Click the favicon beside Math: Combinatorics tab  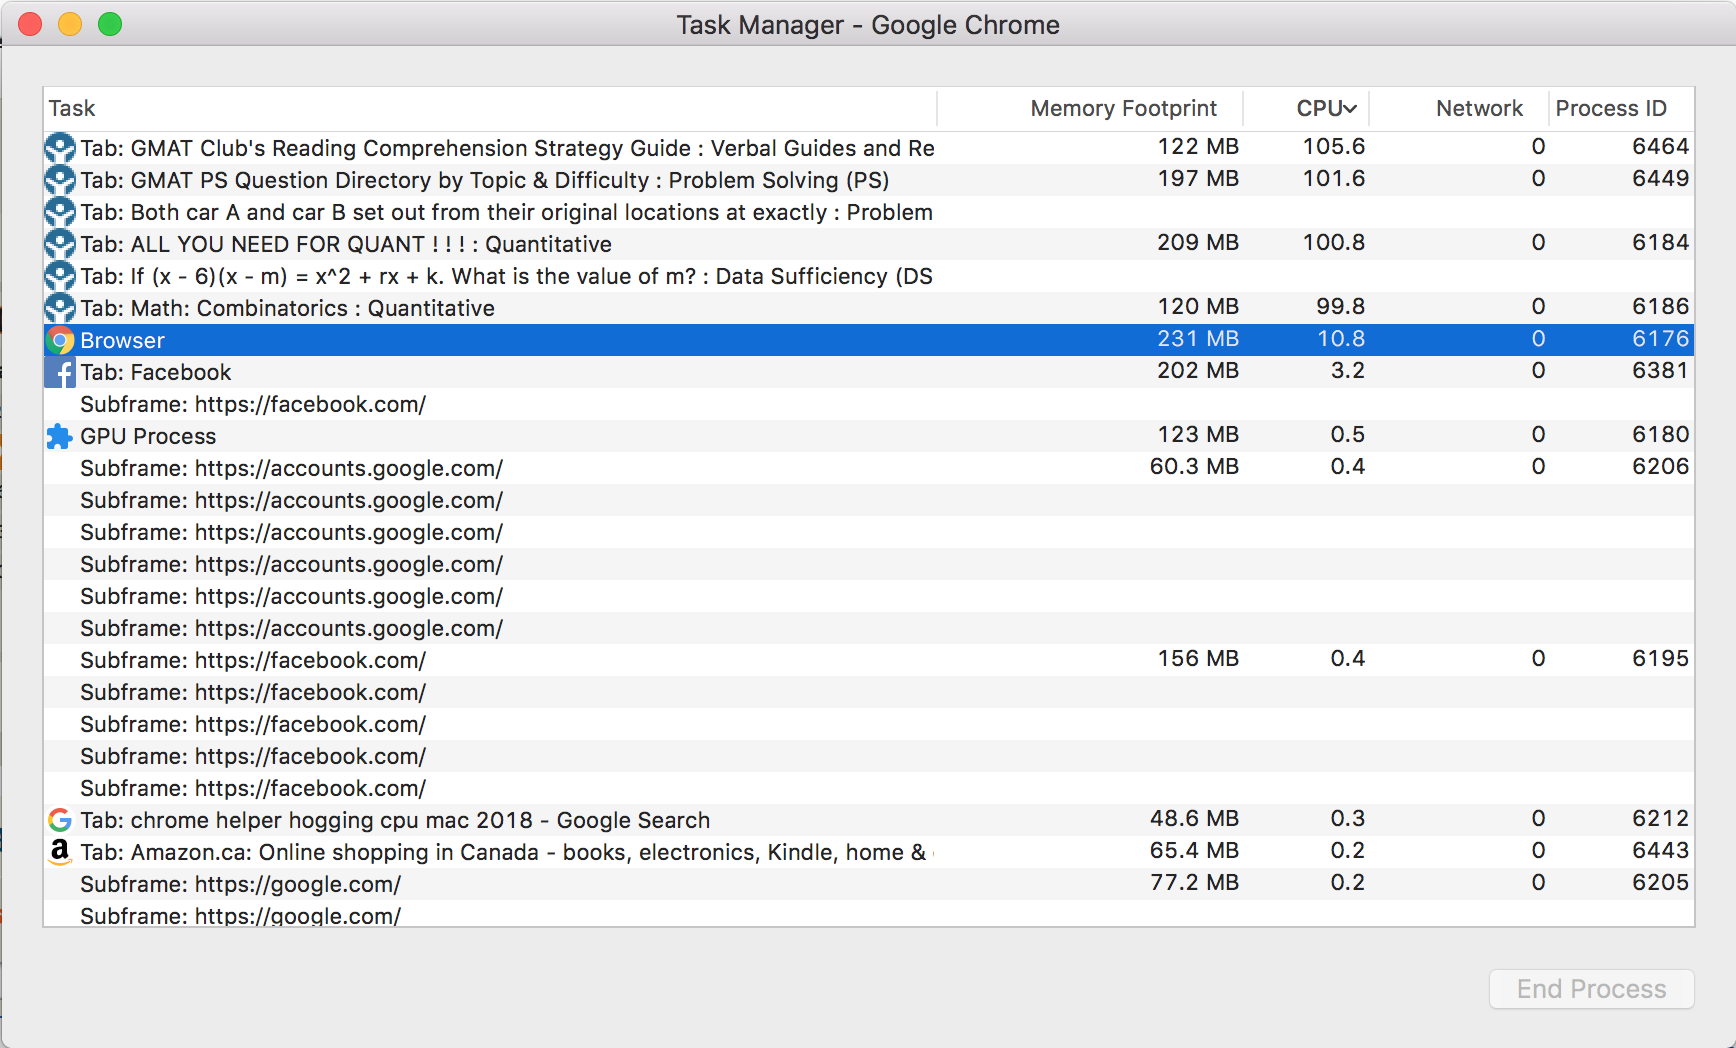tap(60, 307)
